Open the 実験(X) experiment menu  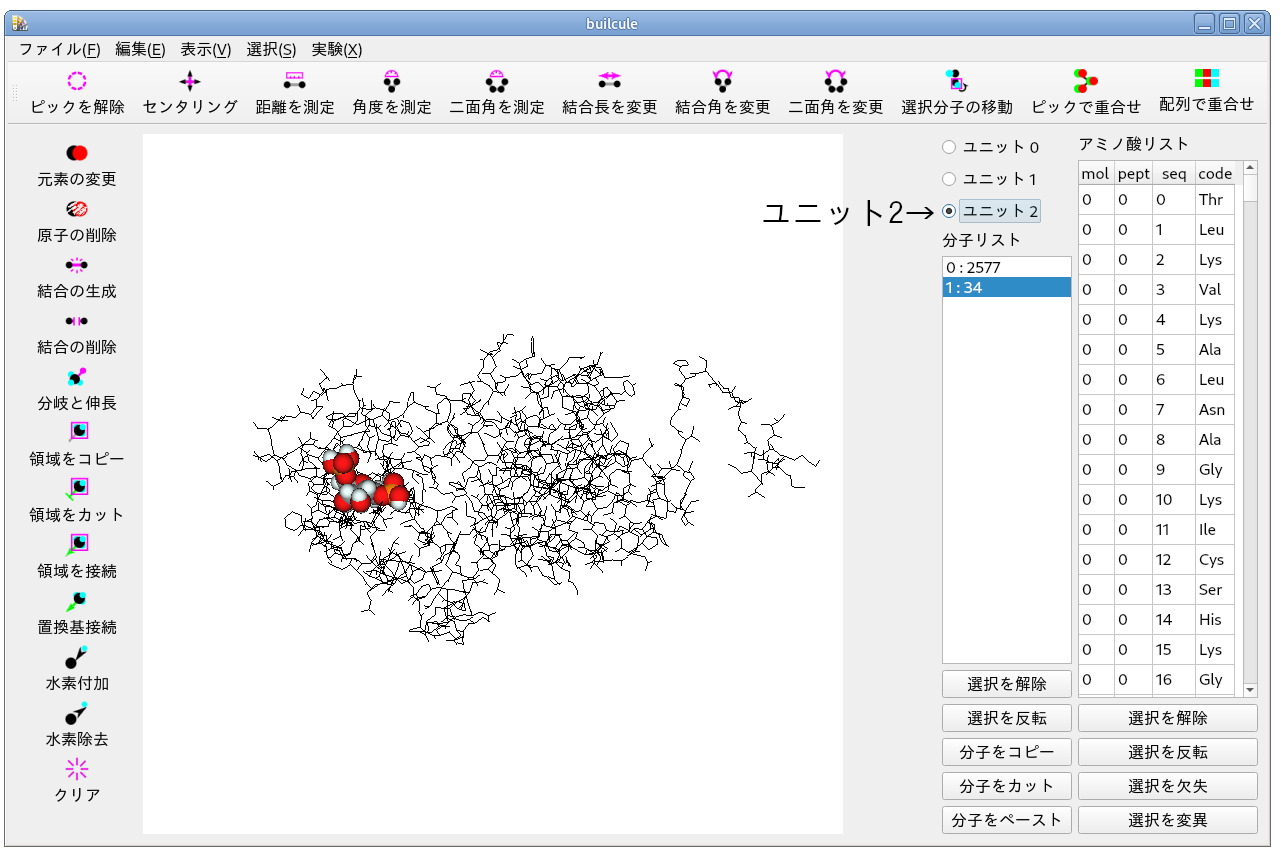336,50
